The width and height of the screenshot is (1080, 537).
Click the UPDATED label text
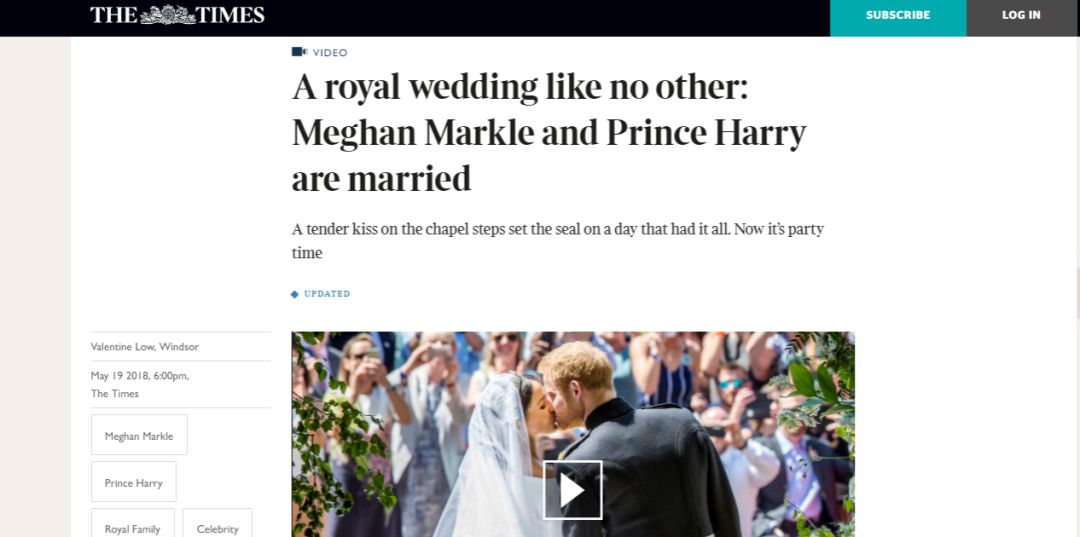pos(327,294)
